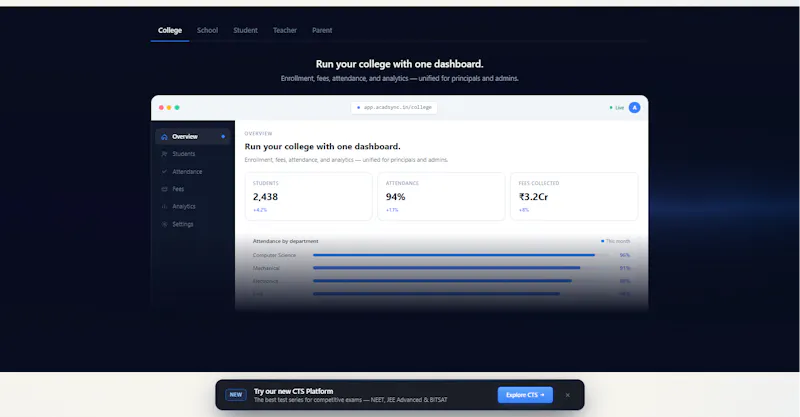Click the Explore CTS button
Image resolution: width=800 pixels, height=417 pixels.
(525, 395)
